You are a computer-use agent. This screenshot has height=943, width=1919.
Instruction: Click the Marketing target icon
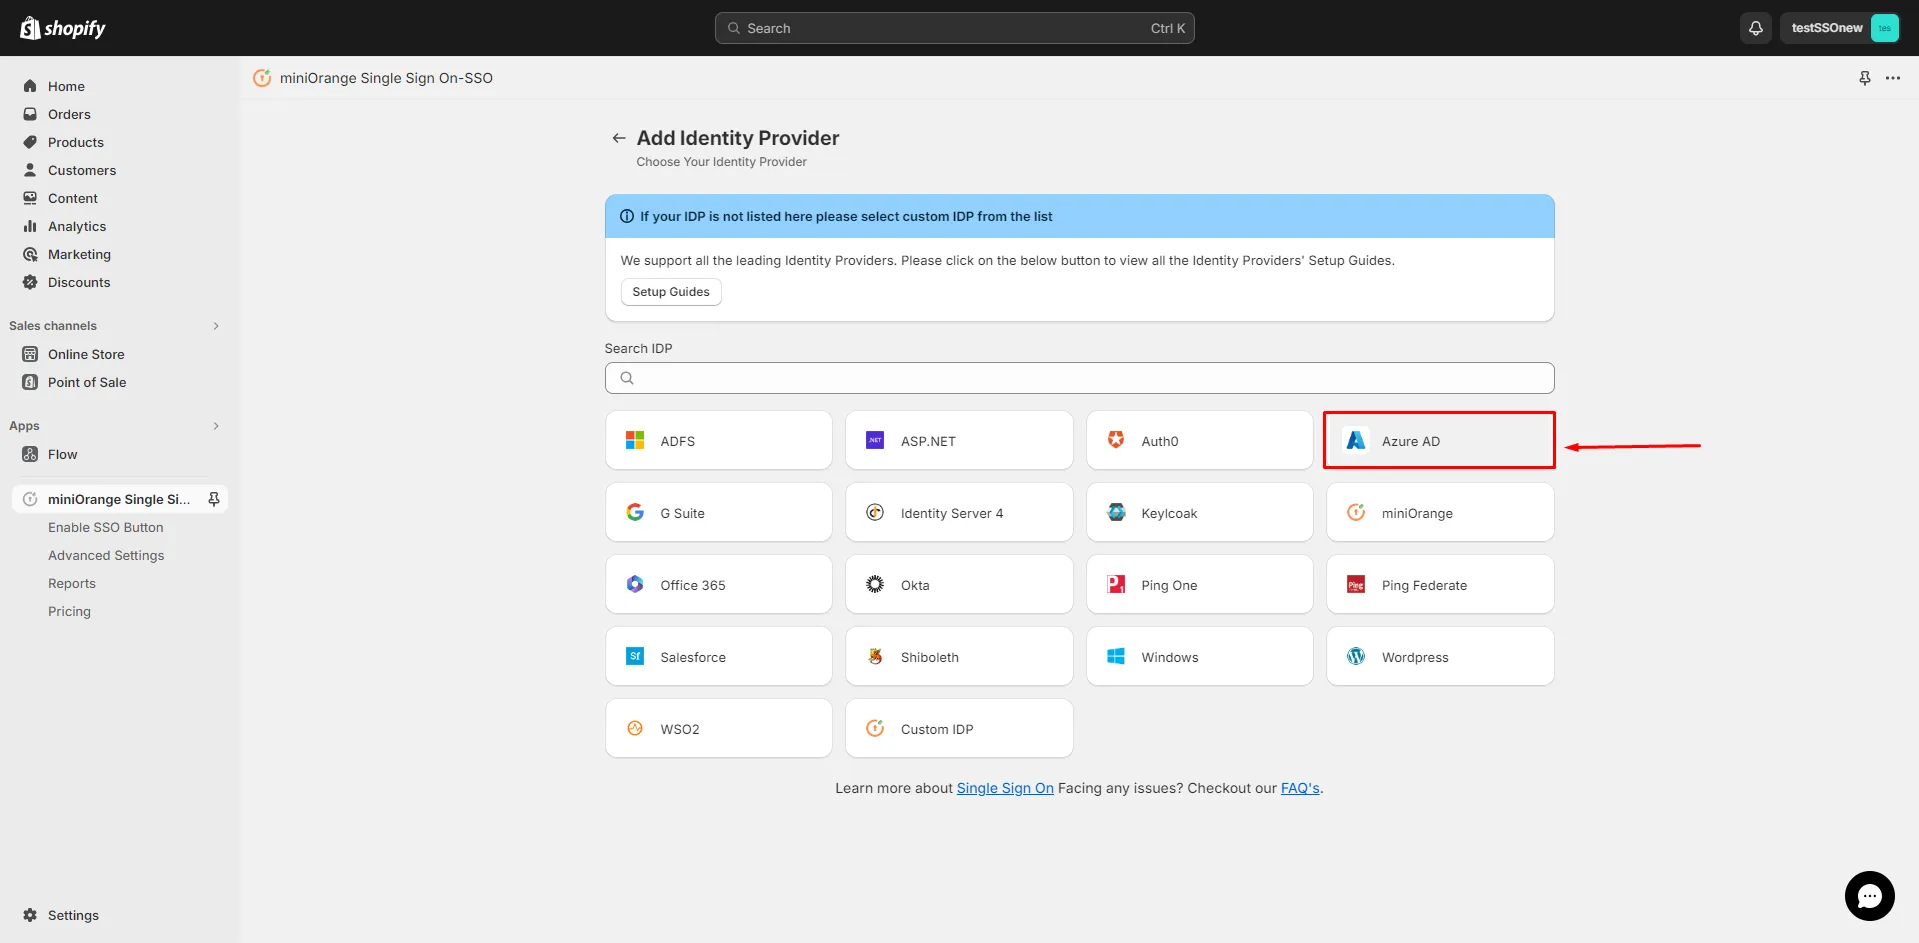(x=30, y=254)
